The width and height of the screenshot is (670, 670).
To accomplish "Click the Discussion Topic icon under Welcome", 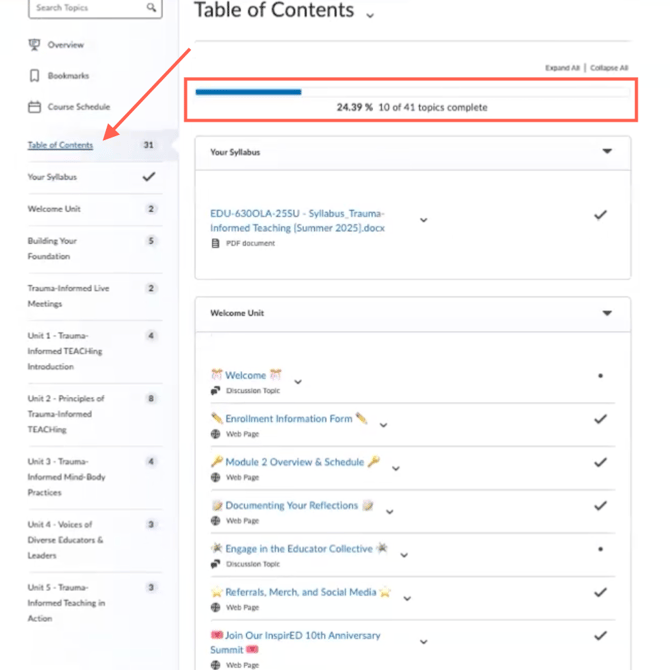I will pos(215,391).
